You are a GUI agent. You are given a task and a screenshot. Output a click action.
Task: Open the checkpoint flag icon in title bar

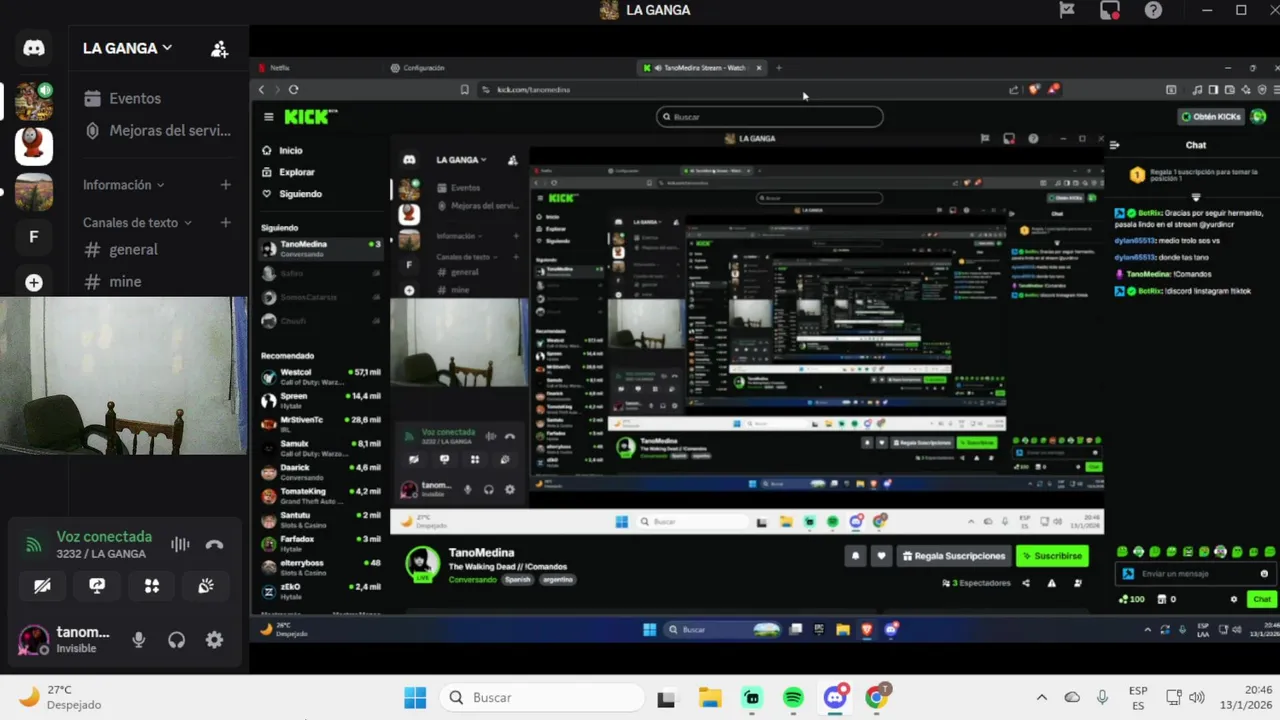pyautogui.click(x=1067, y=10)
